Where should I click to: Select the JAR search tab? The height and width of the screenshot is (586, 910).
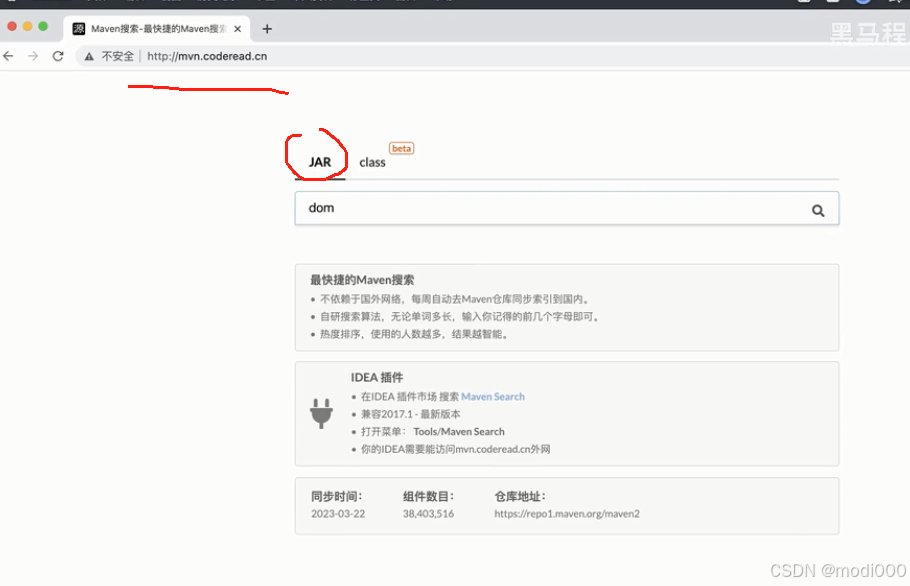(320, 162)
